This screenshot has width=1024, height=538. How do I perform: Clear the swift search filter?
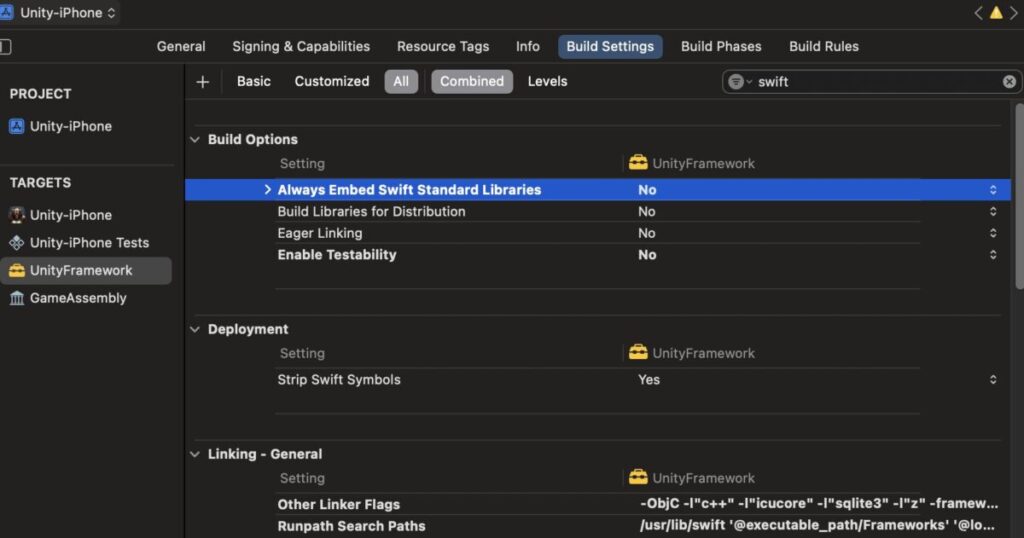click(x=1009, y=82)
